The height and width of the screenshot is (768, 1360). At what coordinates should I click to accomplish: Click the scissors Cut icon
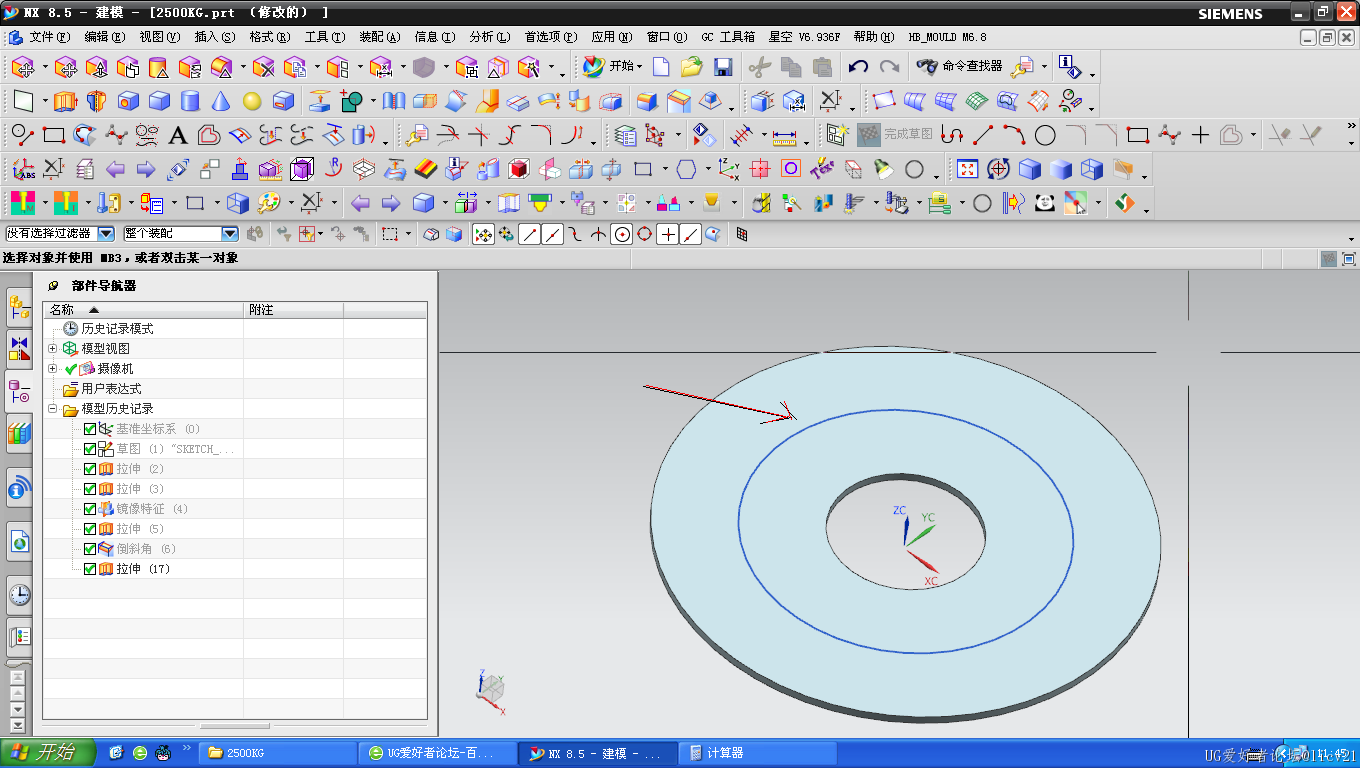point(760,67)
